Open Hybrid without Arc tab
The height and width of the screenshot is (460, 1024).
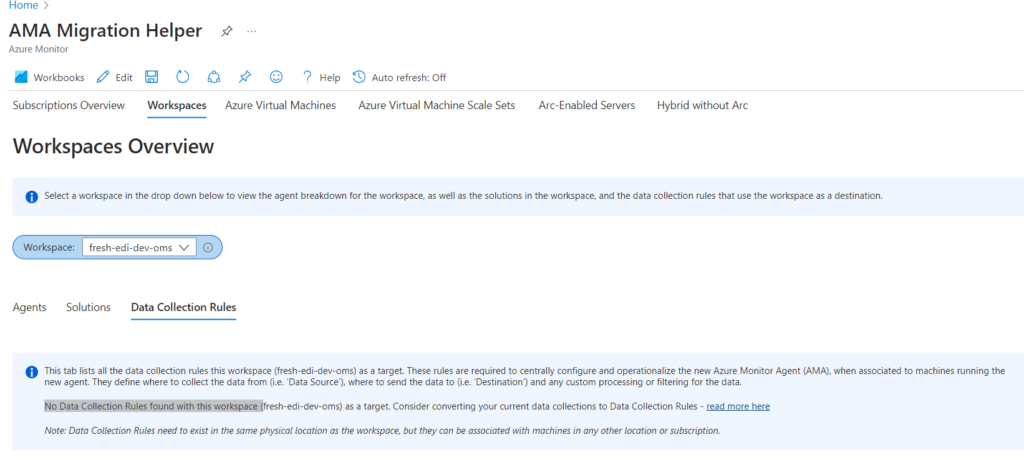(703, 105)
